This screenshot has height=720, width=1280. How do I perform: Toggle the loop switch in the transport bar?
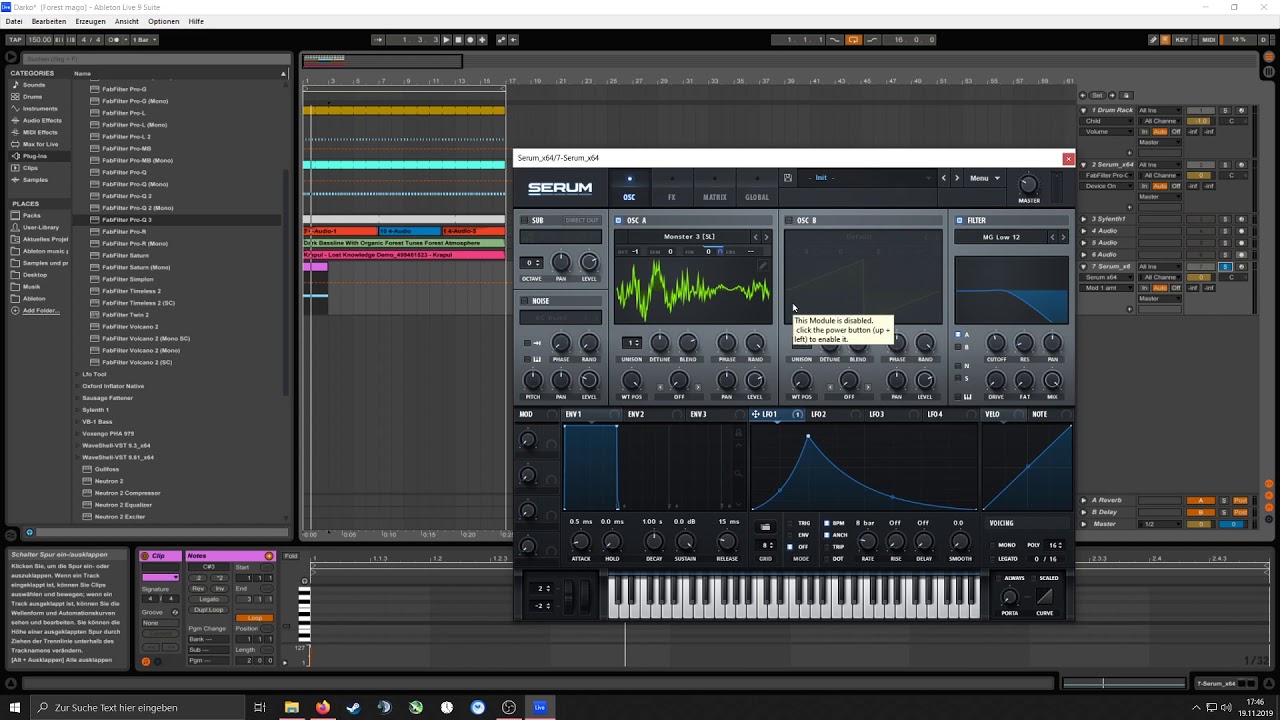point(853,40)
